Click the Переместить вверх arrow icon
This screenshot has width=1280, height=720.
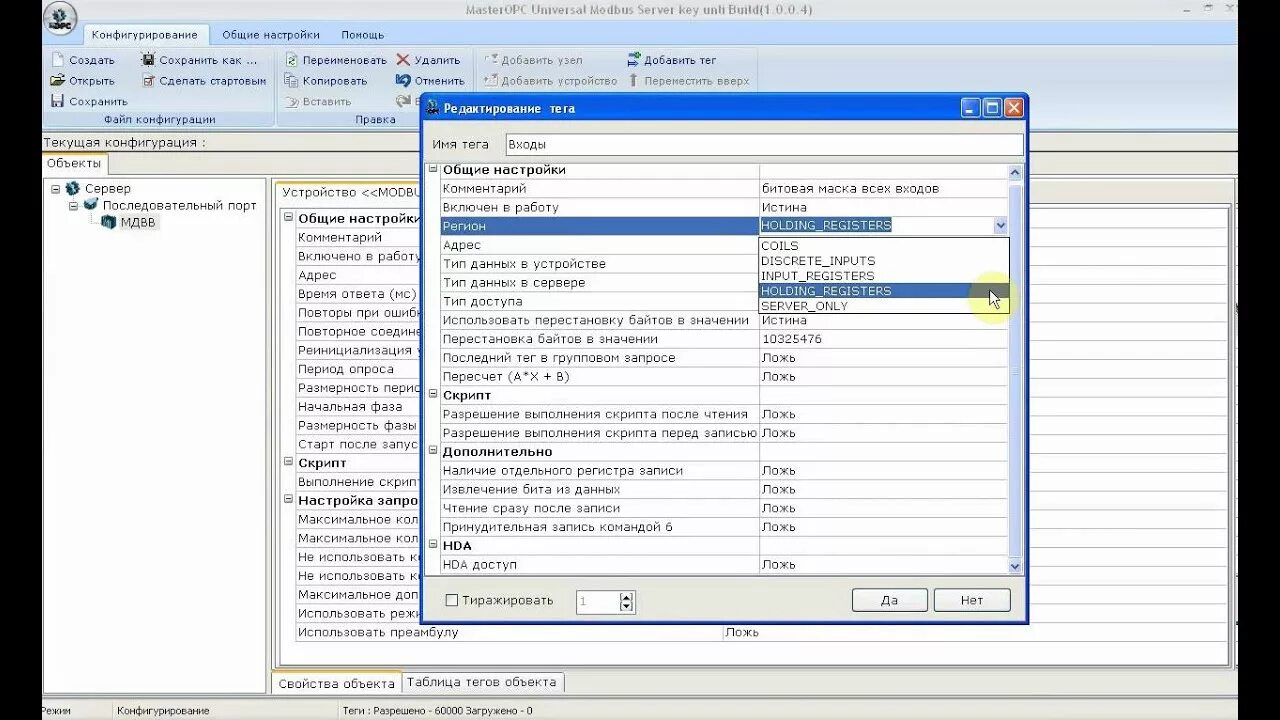coord(634,80)
